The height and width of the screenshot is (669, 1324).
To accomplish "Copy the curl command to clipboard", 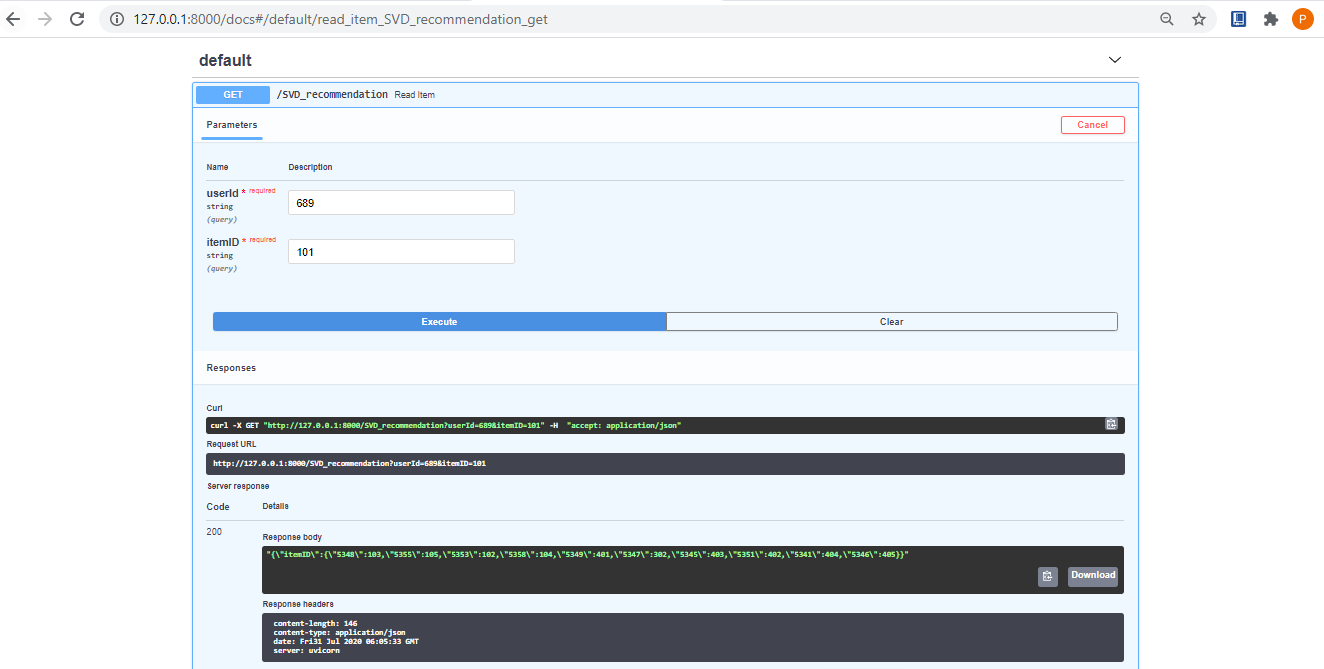I will point(1111,424).
